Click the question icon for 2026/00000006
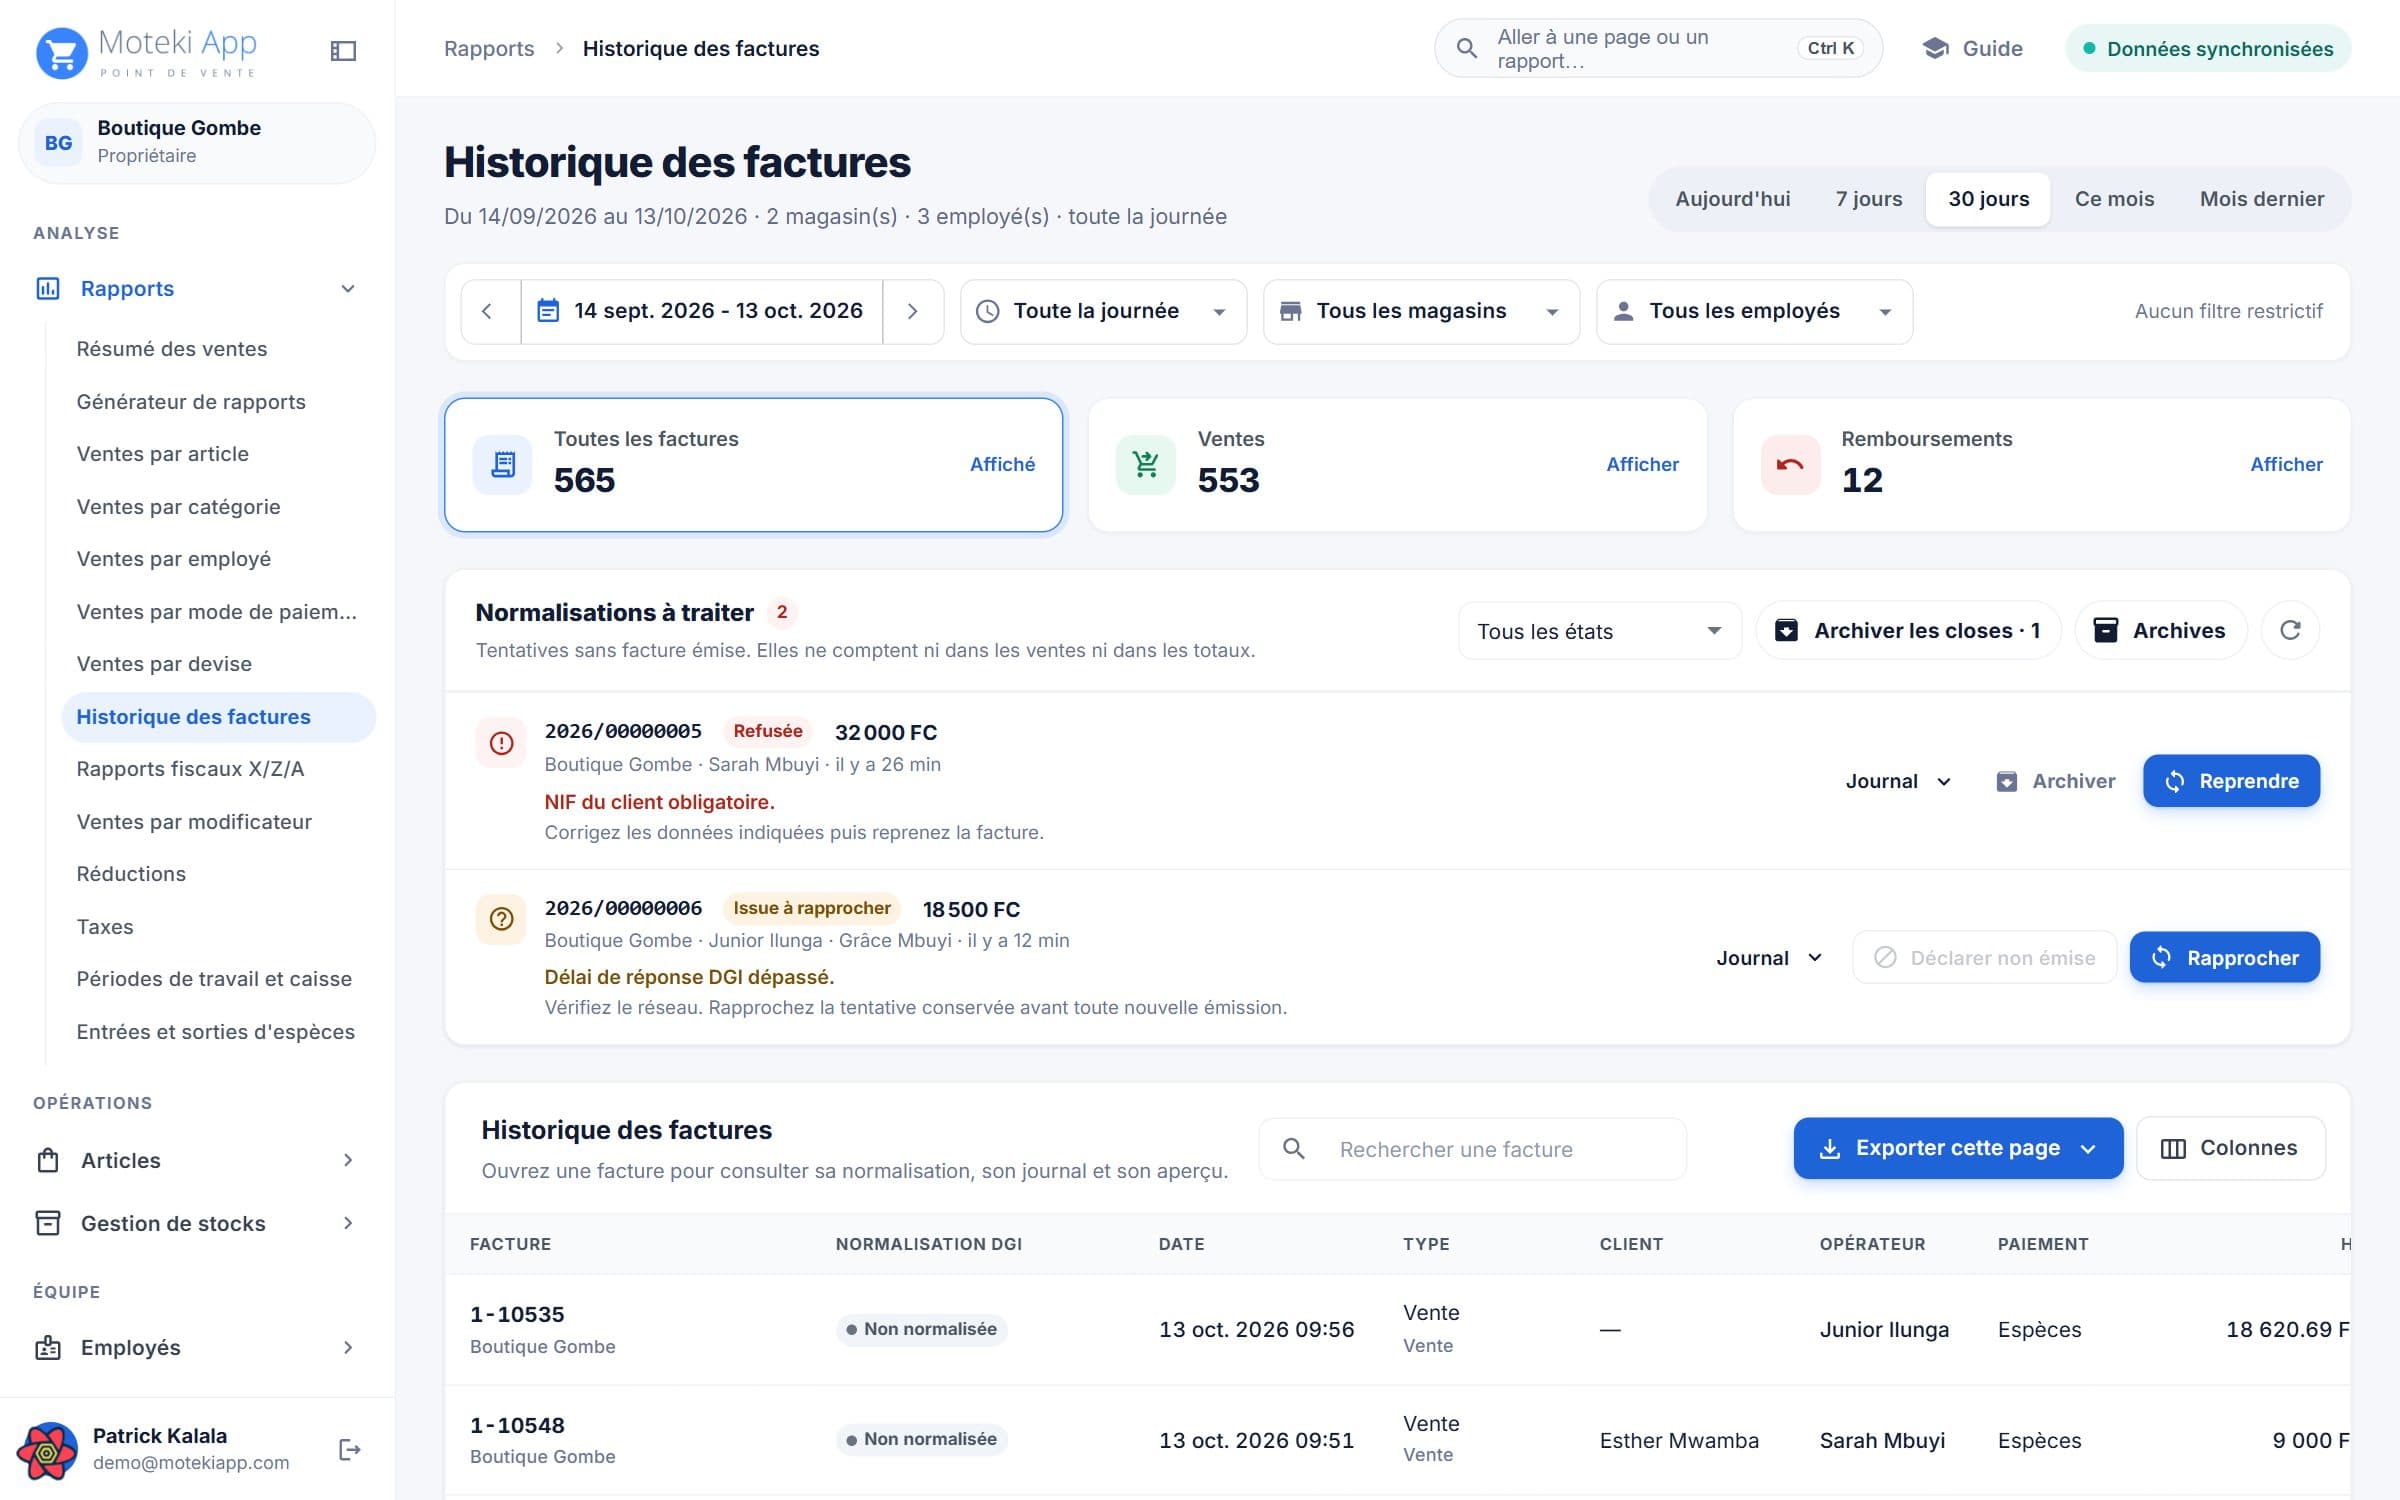2400x1500 pixels. point(501,919)
